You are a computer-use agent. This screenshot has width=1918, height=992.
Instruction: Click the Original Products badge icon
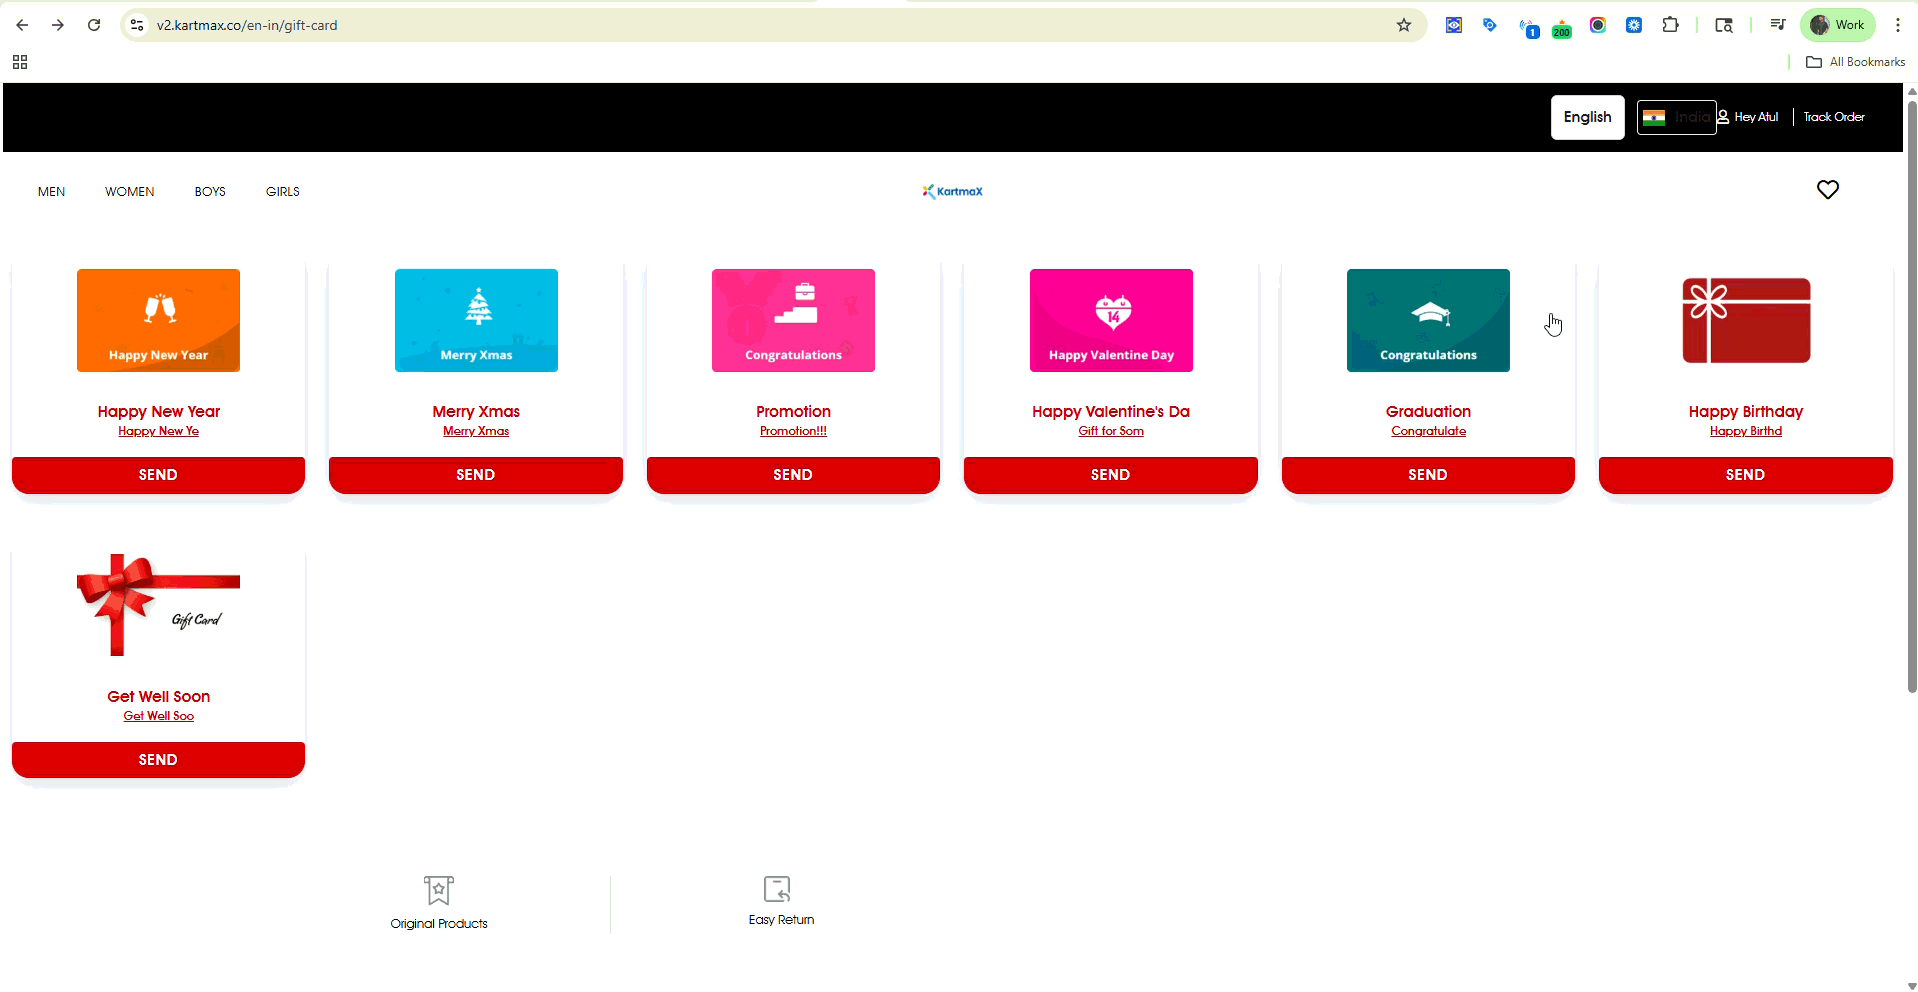[x=438, y=890]
